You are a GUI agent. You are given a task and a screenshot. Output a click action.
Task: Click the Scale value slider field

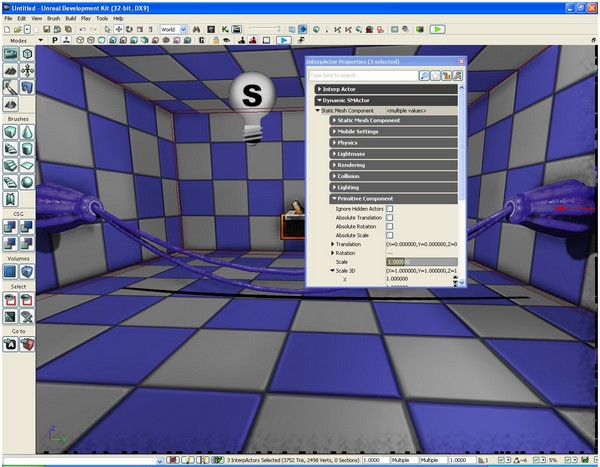coord(422,262)
